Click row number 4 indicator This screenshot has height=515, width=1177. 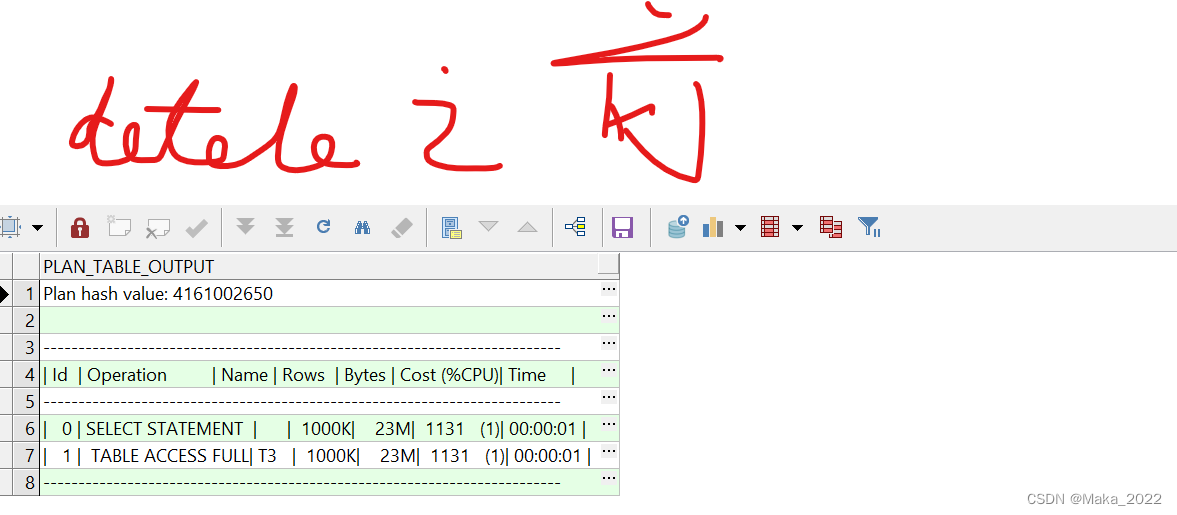click(26, 375)
